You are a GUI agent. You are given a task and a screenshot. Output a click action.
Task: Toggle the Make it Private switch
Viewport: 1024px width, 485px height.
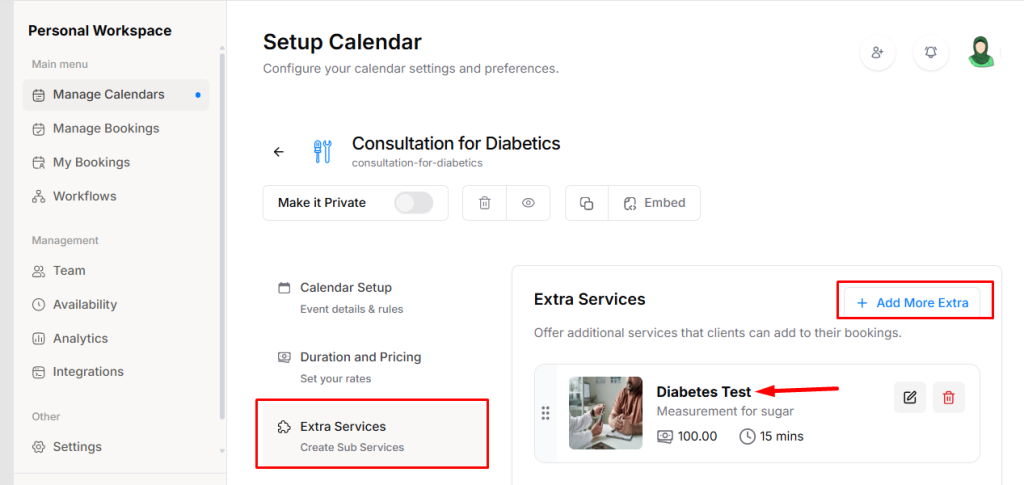[x=413, y=203]
